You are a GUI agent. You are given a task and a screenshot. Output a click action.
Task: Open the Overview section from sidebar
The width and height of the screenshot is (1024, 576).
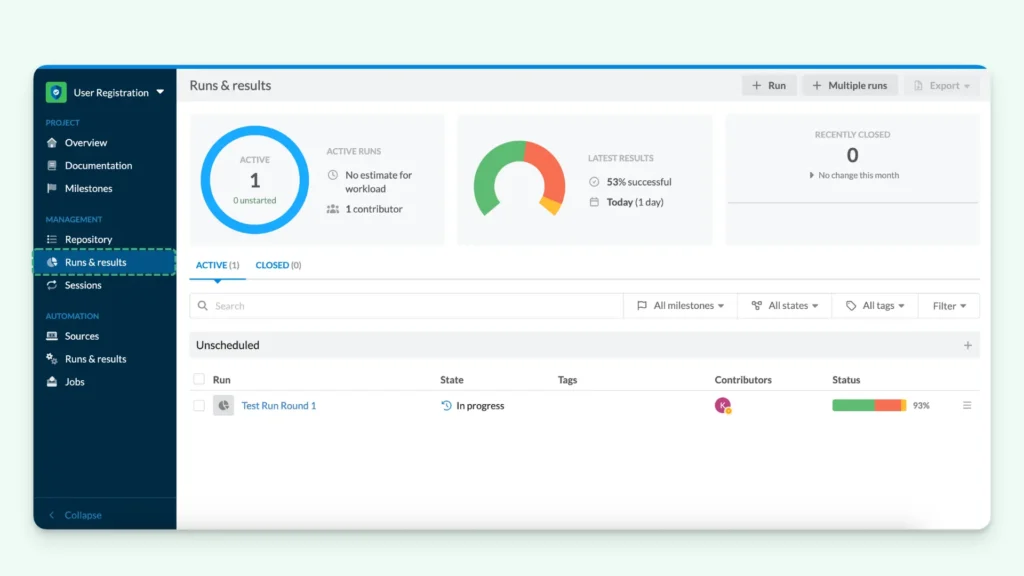point(52,142)
